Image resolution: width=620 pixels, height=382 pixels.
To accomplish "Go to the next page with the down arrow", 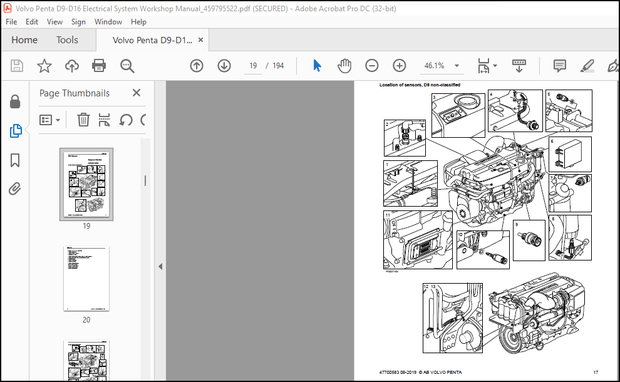I will coord(224,66).
